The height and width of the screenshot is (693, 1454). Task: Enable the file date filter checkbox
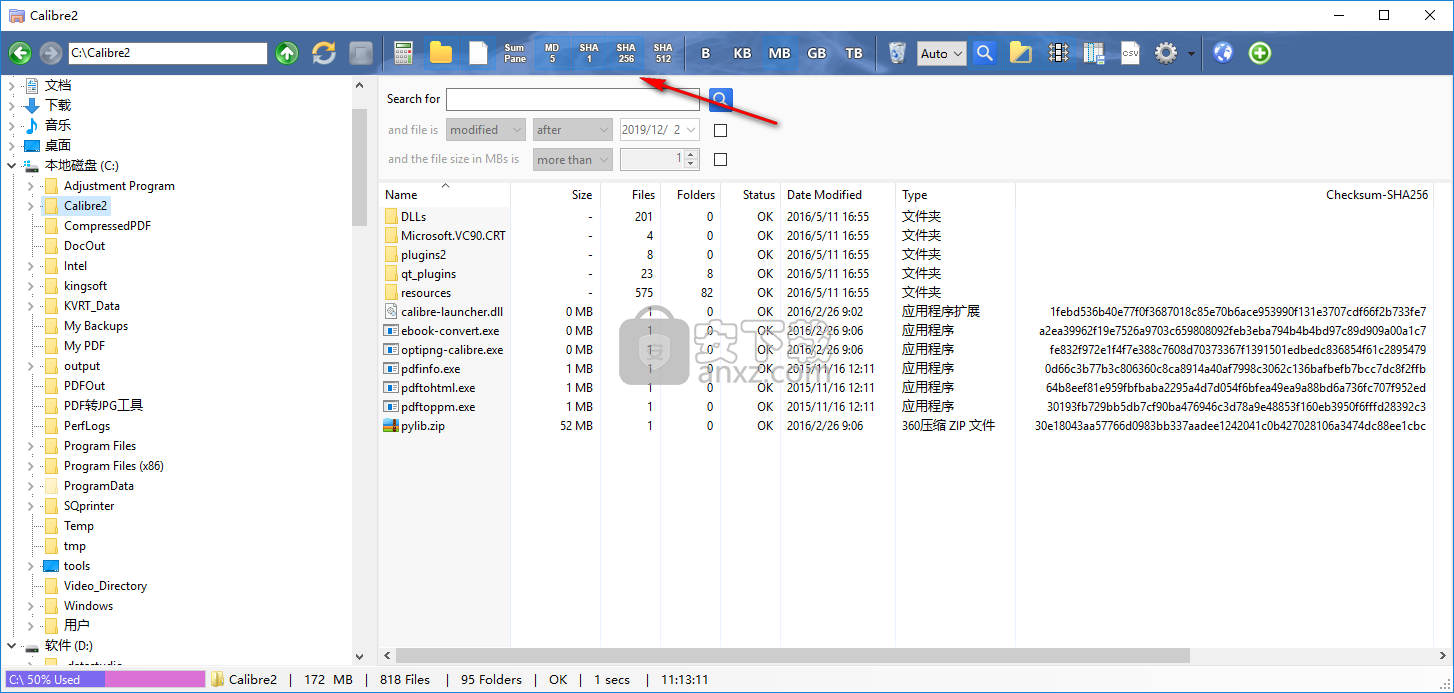pyautogui.click(x=720, y=130)
